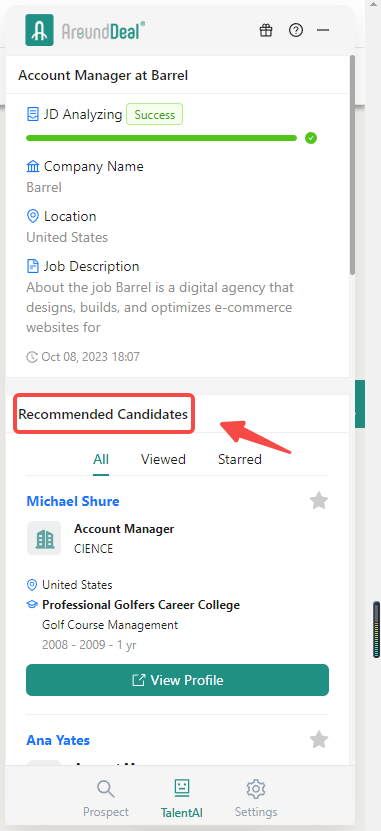Viewport: 381px width, 831px height.
Task: Open Michael Shure's name link
Action: click(x=73, y=501)
